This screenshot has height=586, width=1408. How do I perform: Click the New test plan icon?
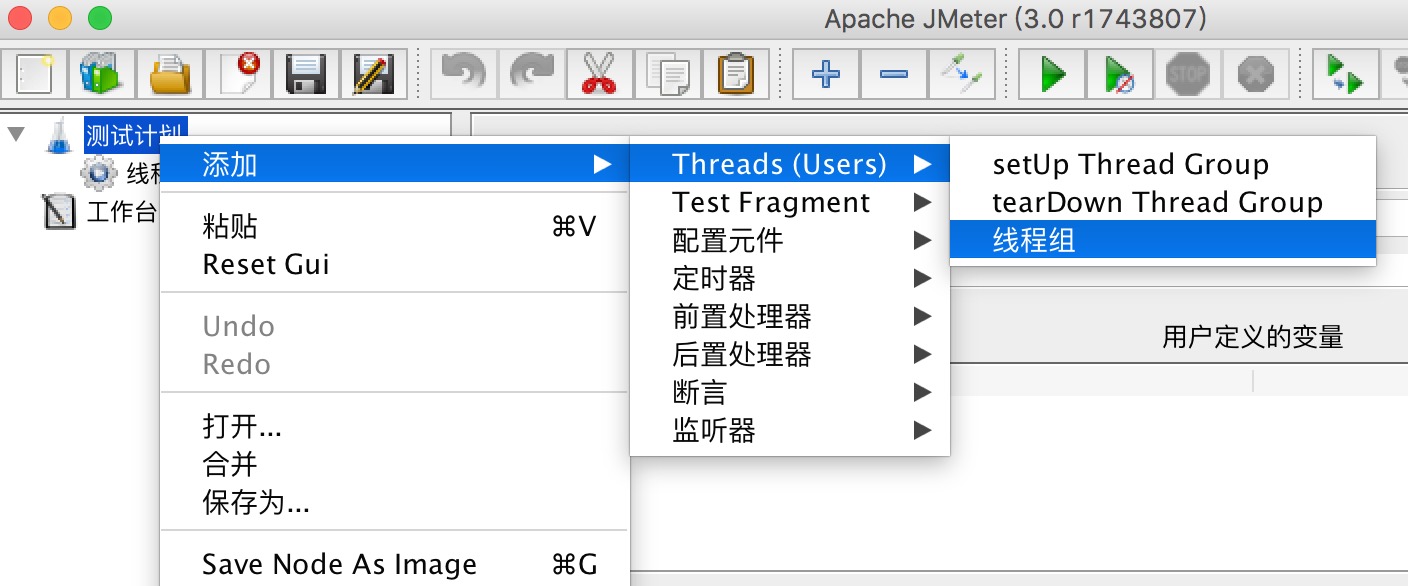pos(34,74)
